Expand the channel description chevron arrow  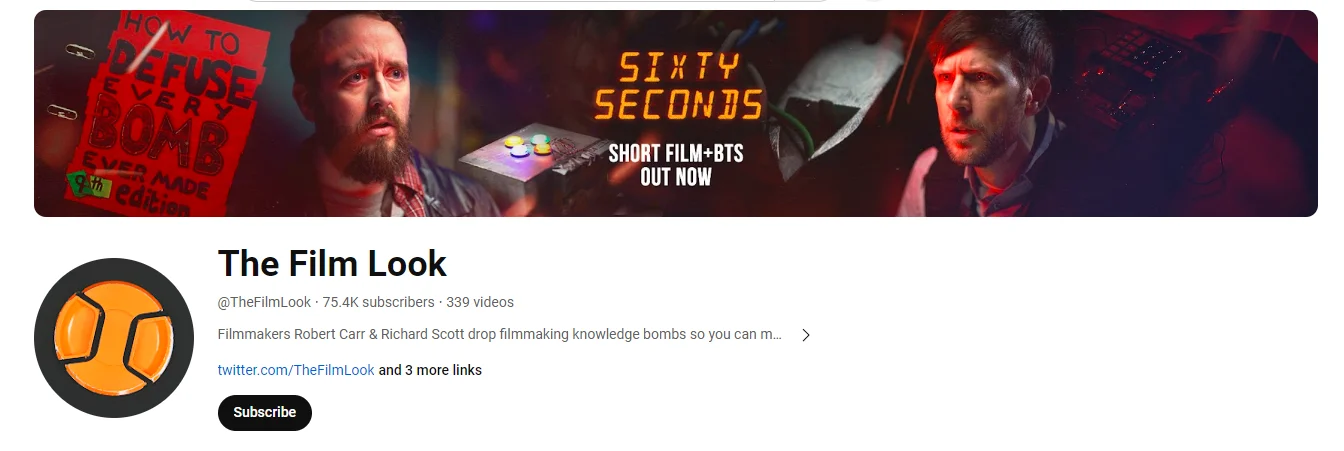(x=806, y=335)
